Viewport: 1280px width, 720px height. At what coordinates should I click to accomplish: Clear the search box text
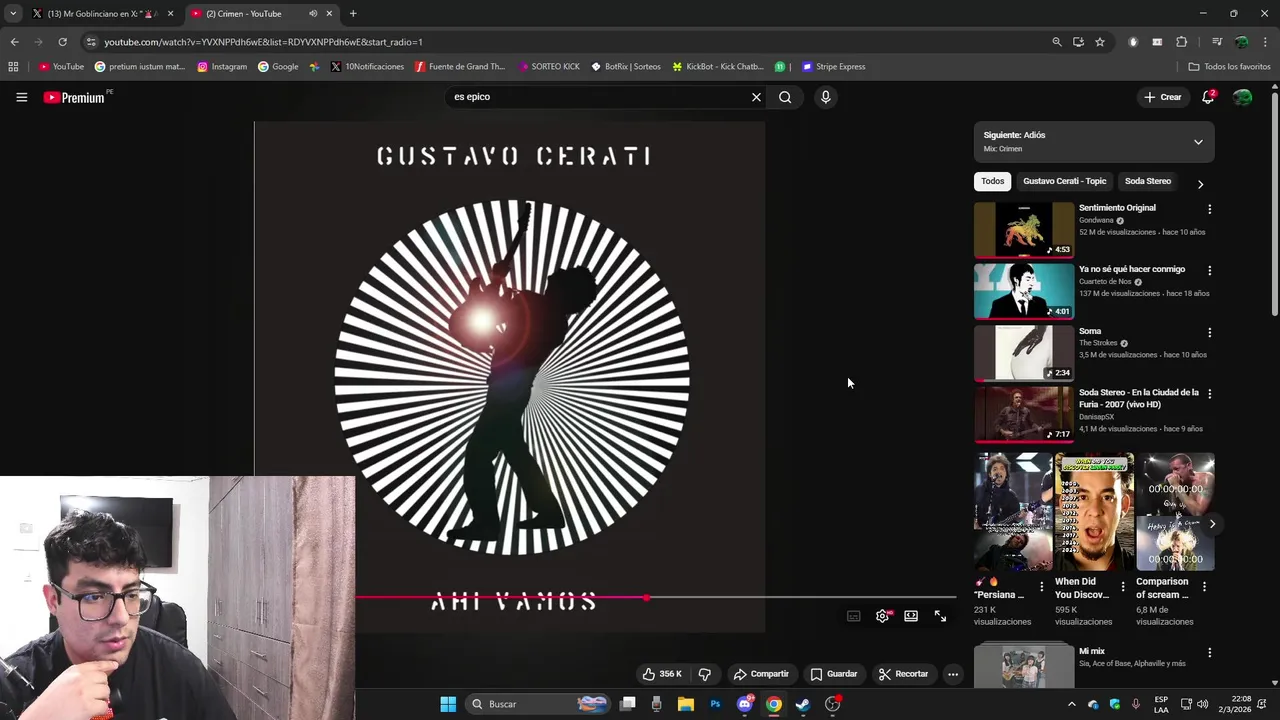pyautogui.click(x=756, y=97)
